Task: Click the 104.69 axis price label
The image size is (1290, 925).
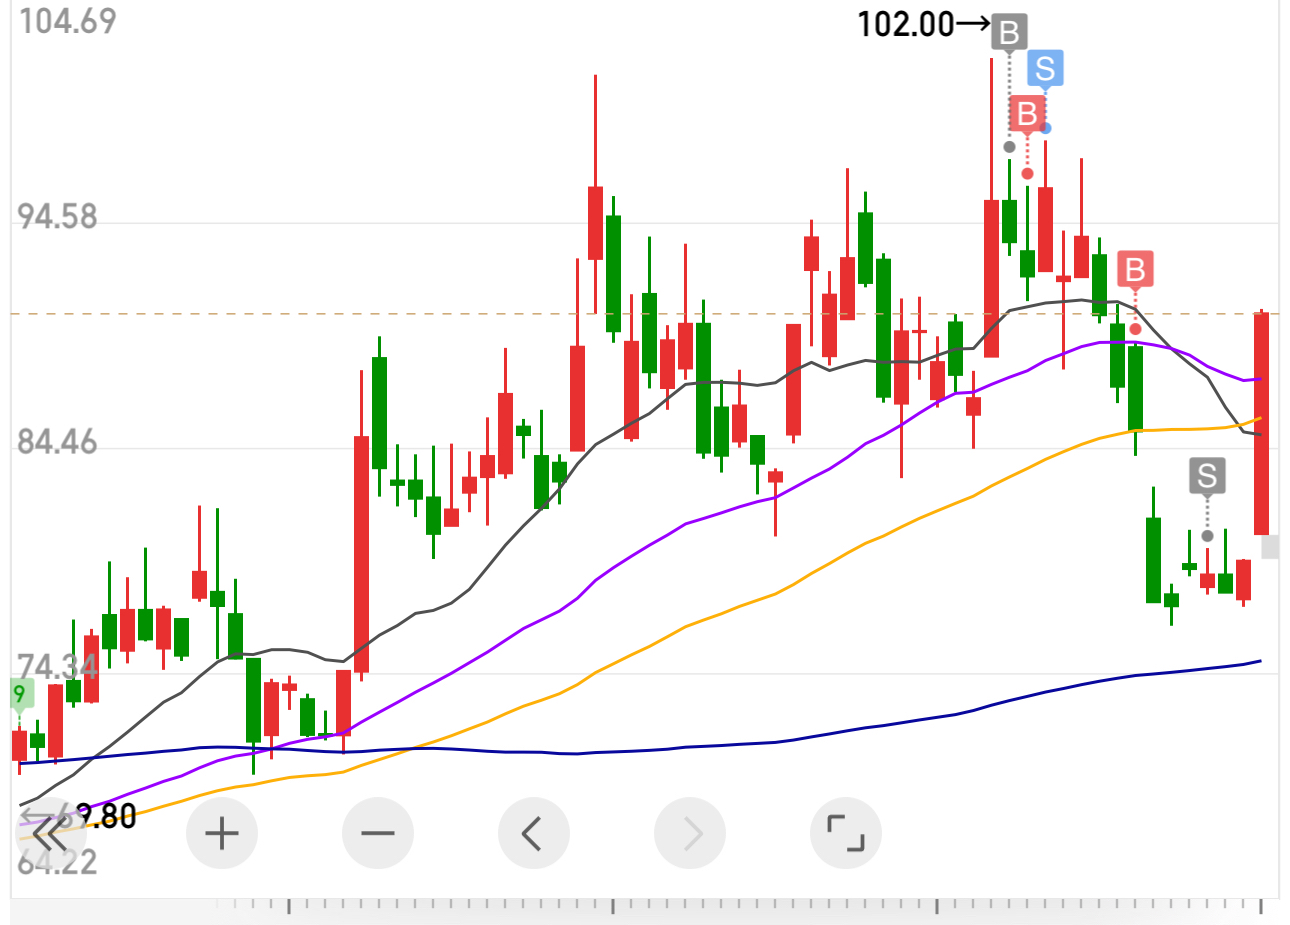Action: [x=67, y=21]
